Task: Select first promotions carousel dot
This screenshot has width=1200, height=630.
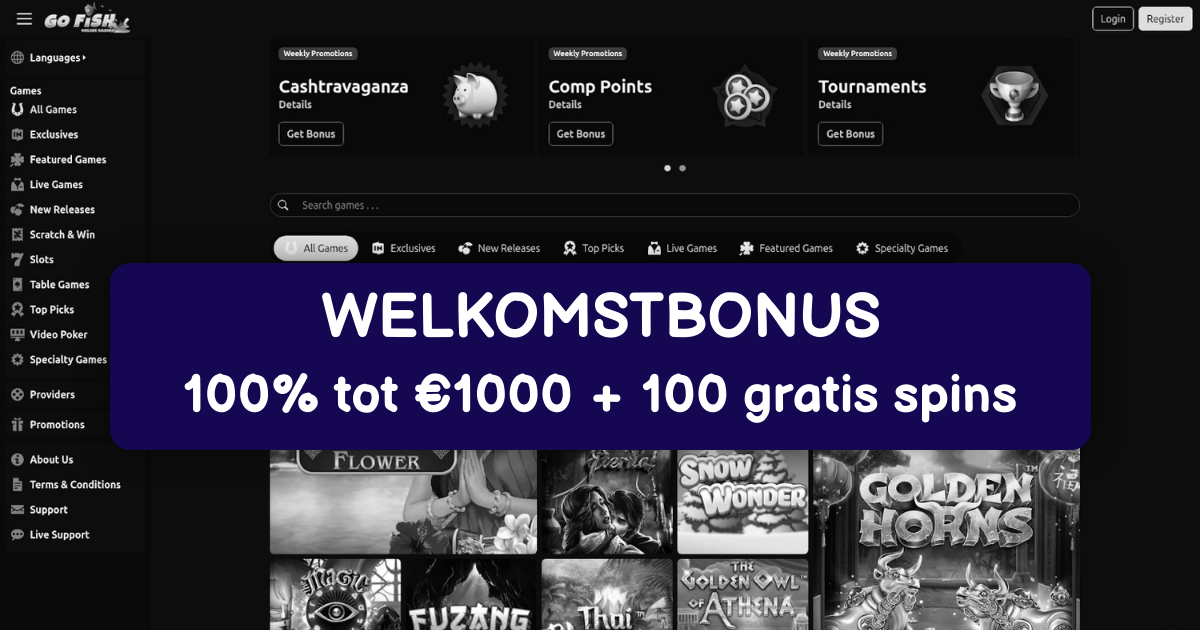Action: [x=667, y=168]
